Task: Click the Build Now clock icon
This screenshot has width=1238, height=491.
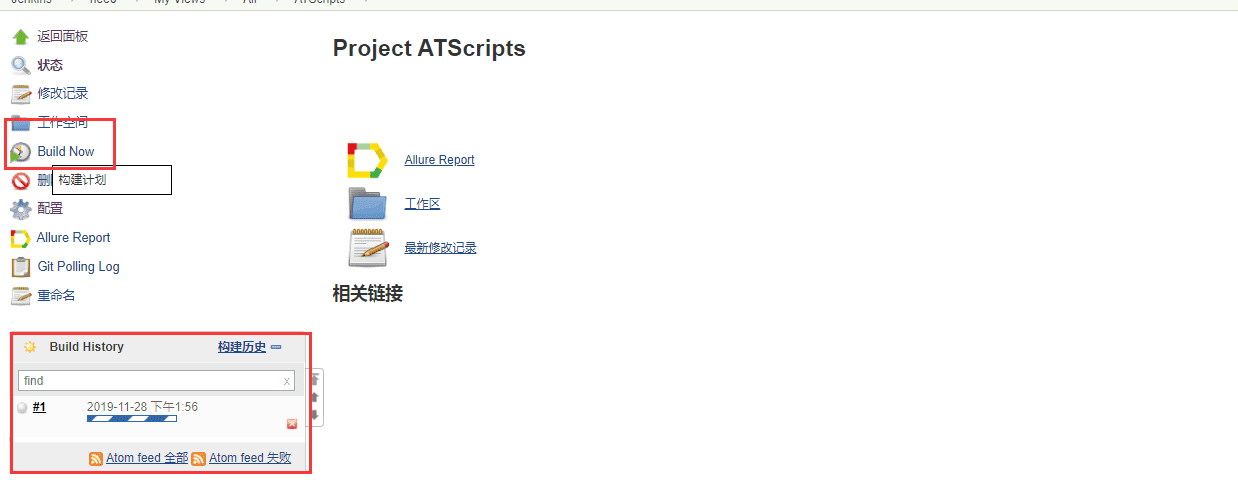Action: click(20, 152)
